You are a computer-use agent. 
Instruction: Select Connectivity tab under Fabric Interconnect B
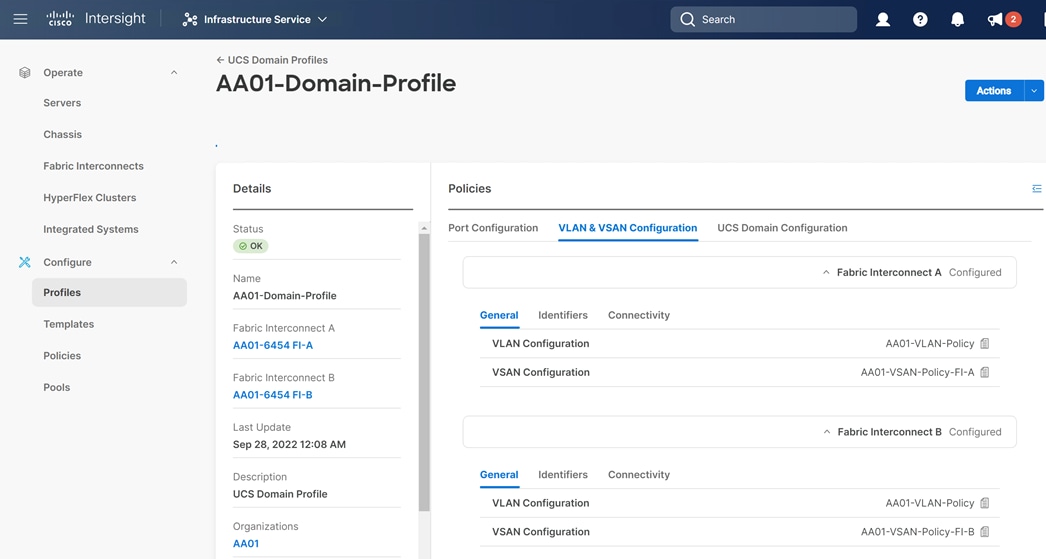click(x=638, y=474)
